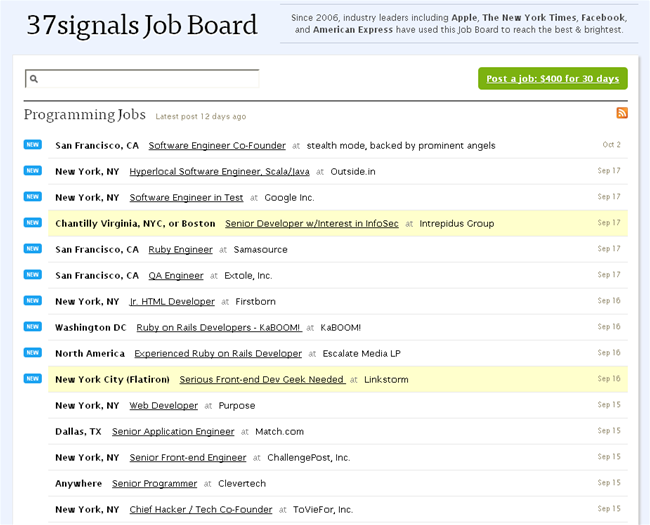Open Hyperlocal Software Engineer, Scala/Java link
Viewport: 650px width, 525px height.
219,172
